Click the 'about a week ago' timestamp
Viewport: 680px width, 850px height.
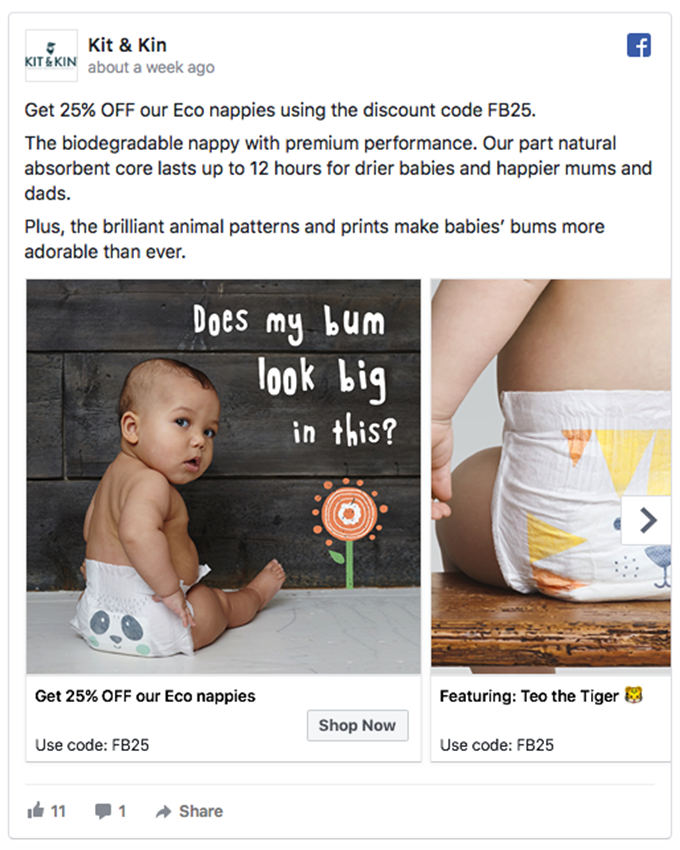(x=151, y=68)
